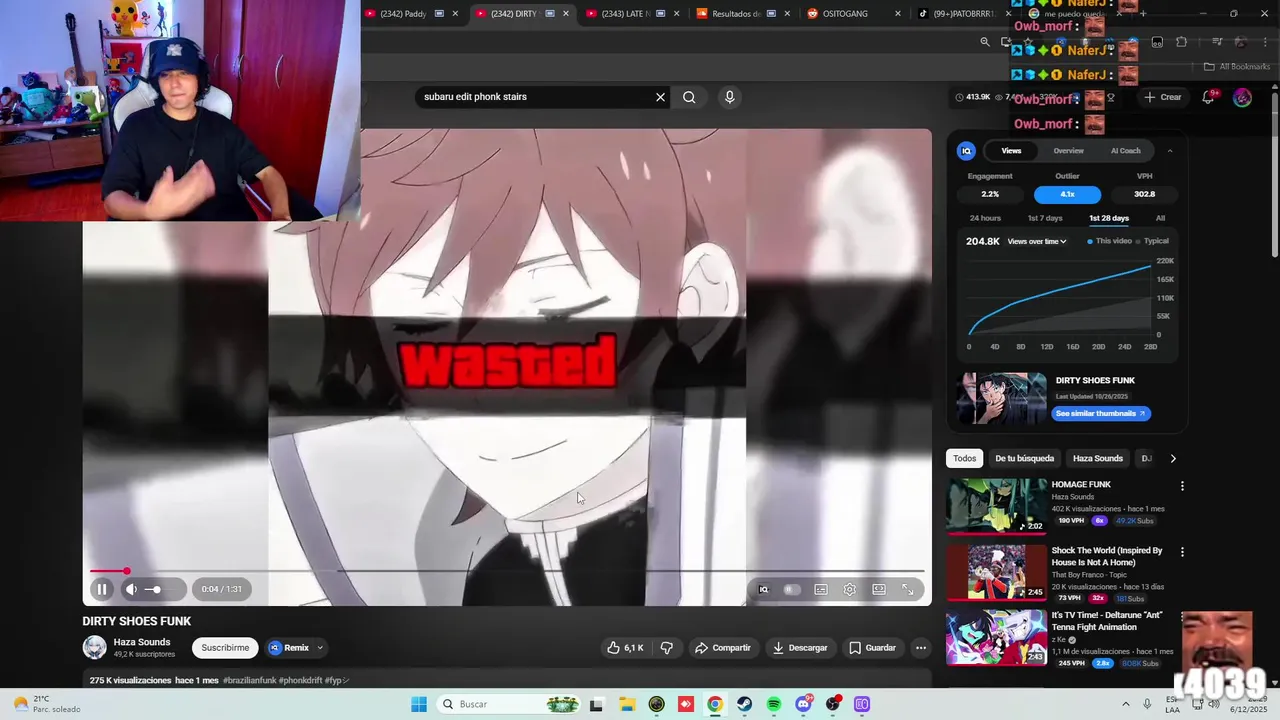Mute the video volume speaker icon
The height and width of the screenshot is (720, 1280).
pos(131,589)
